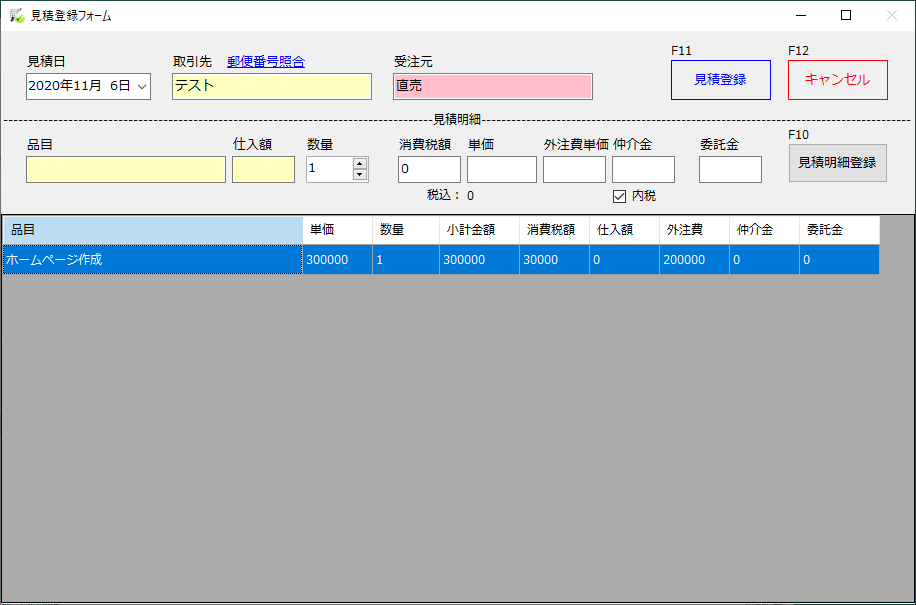
Task: Focus the 仕入額 input field
Action: pyautogui.click(x=263, y=170)
